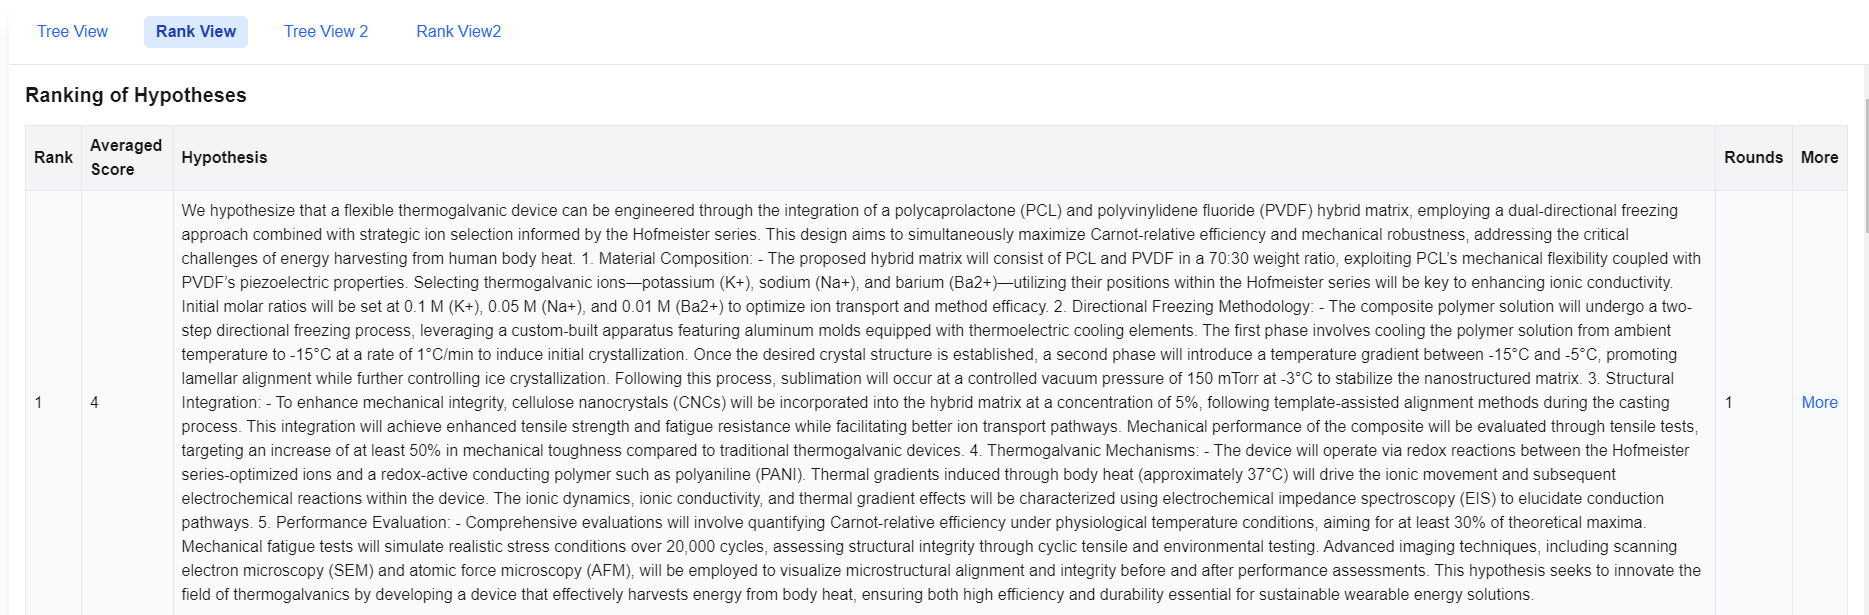
Task: Select the highlighted Rank View tab
Action: point(196,32)
